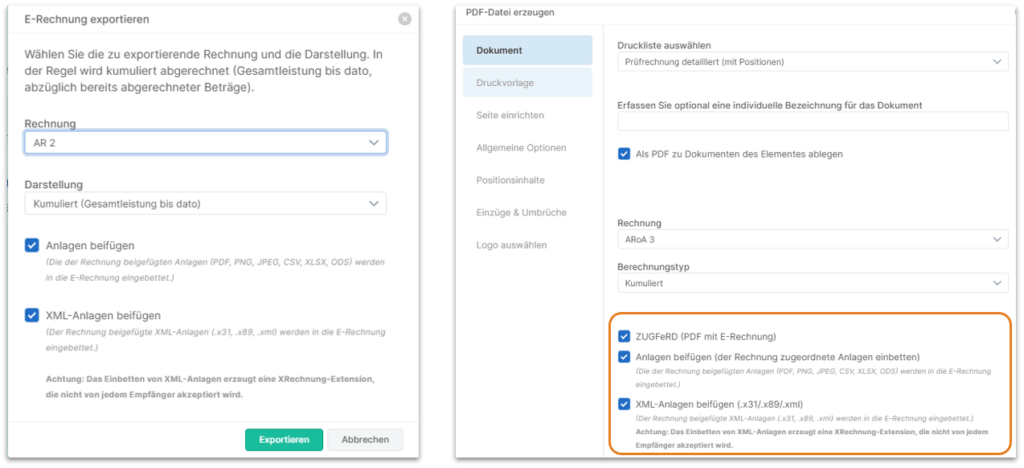Expand the Berechnungstyp dropdown
This screenshot has width=1024, height=468.
tap(812, 283)
